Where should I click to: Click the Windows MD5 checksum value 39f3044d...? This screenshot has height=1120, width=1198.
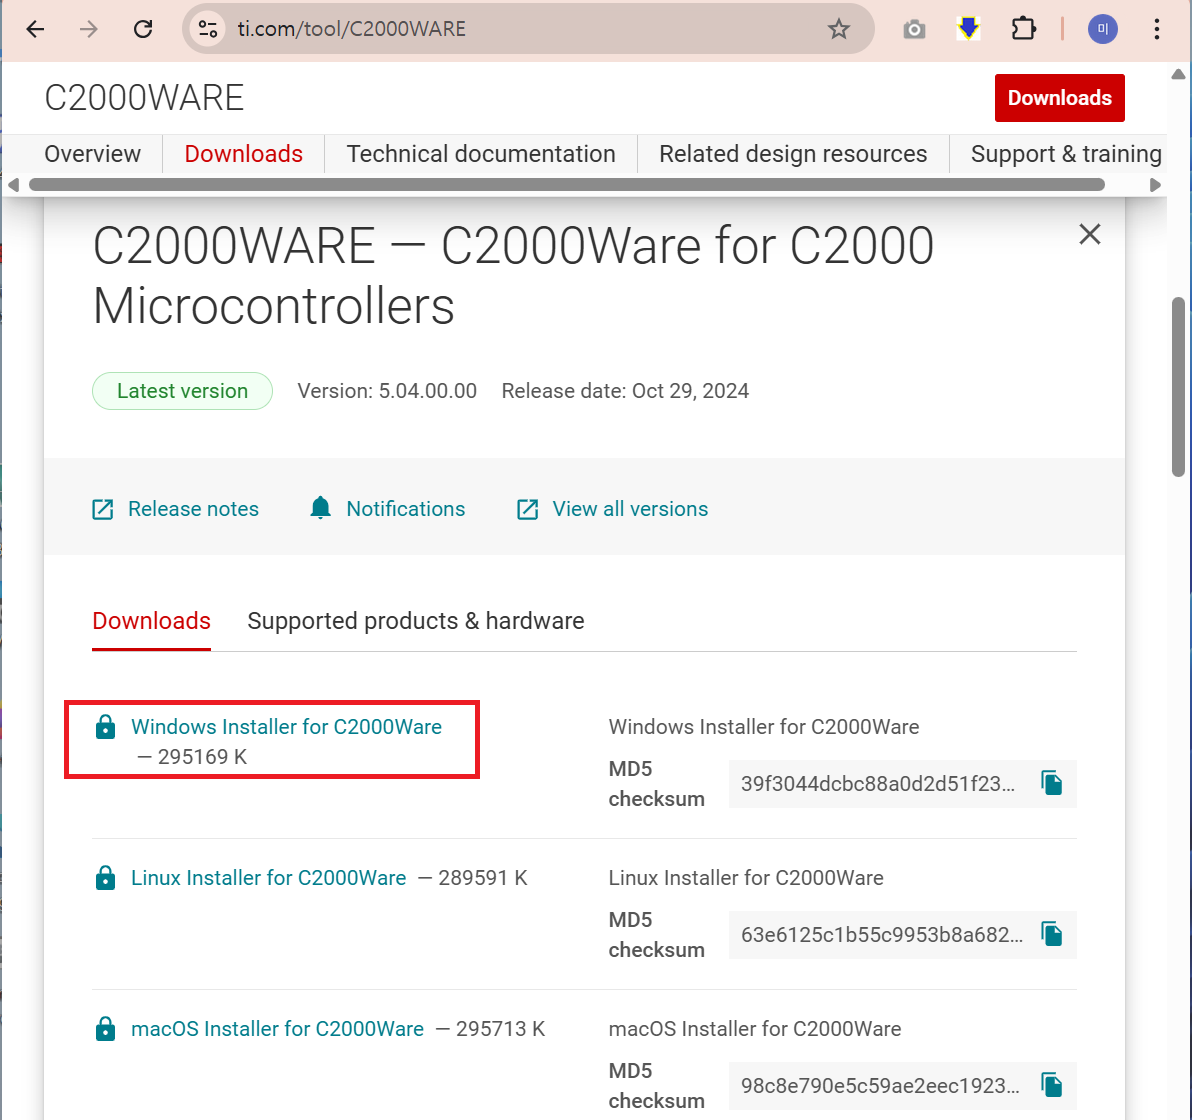[x=878, y=784]
